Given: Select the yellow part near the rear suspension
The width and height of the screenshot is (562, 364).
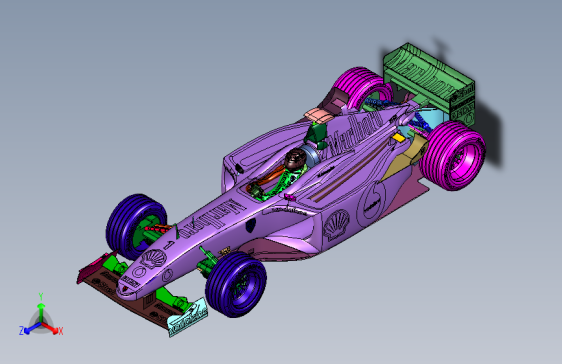Looking at the screenshot, I should pos(398,137).
